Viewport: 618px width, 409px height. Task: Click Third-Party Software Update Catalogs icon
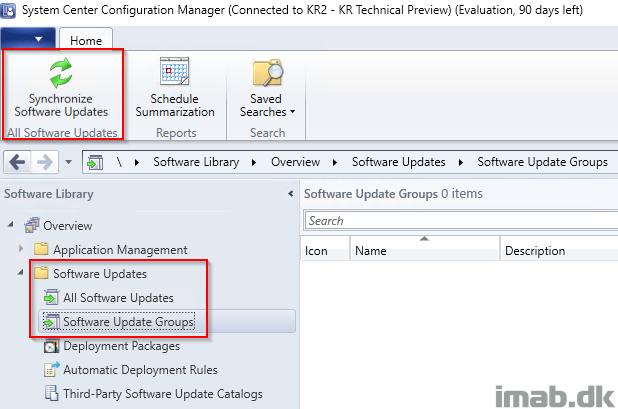tap(51, 393)
